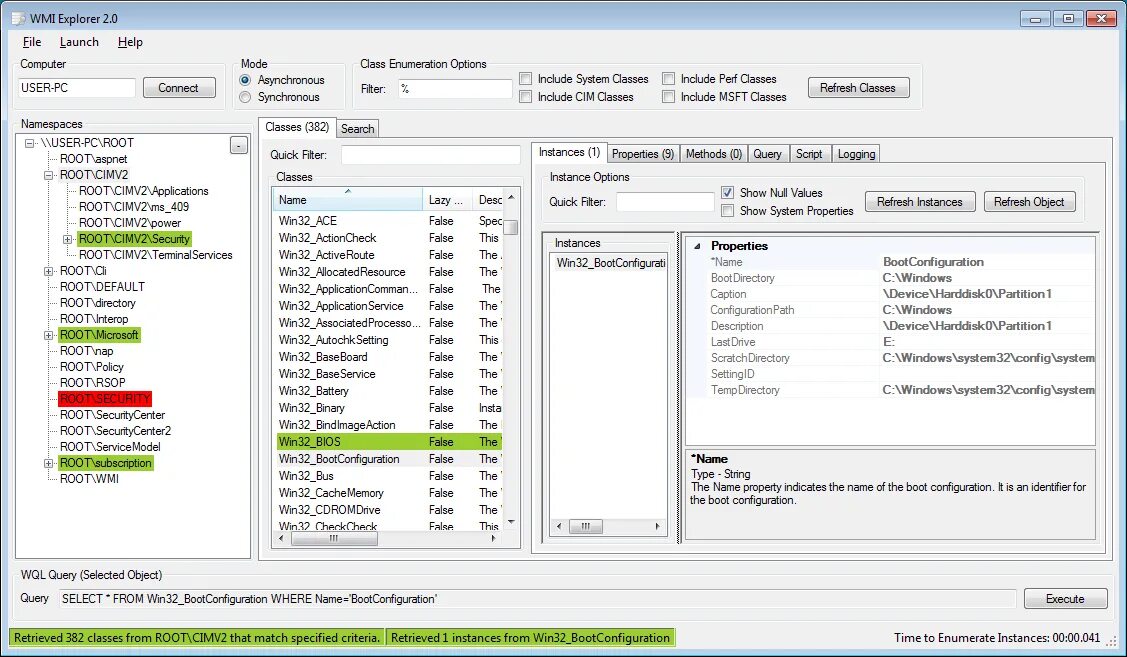Enable Include MSFT Classes checkbox
Viewport: 1127px width, 657px height.
(668, 96)
